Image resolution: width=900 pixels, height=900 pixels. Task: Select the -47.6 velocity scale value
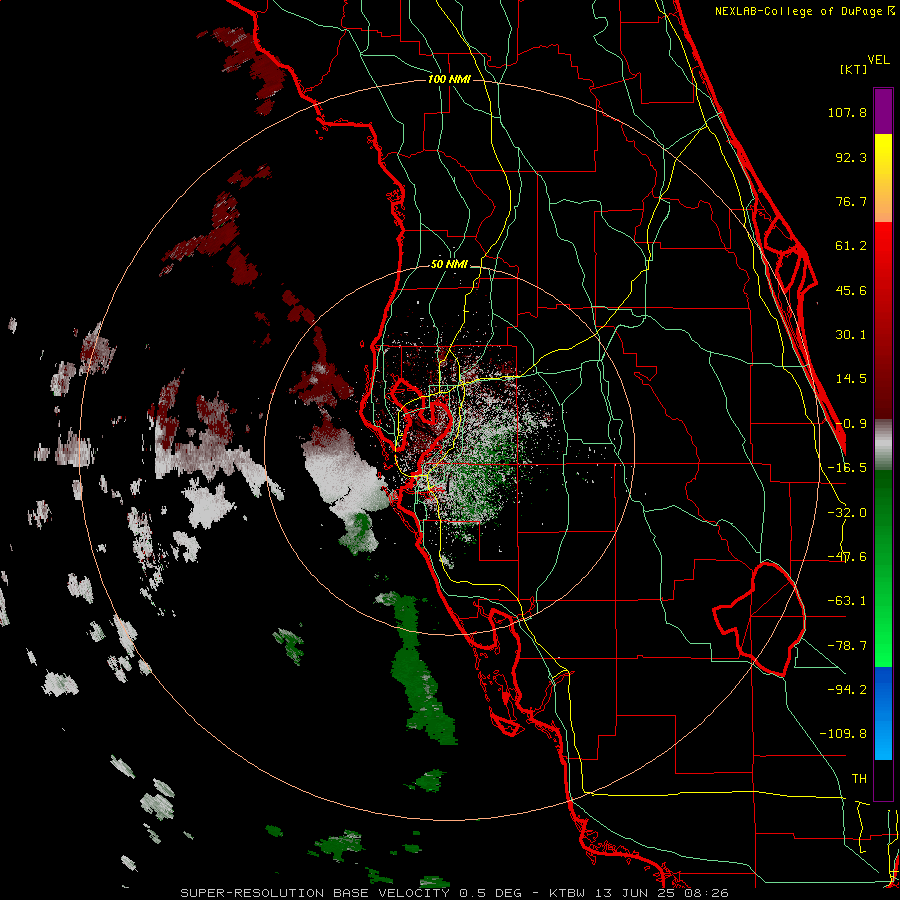[847, 557]
